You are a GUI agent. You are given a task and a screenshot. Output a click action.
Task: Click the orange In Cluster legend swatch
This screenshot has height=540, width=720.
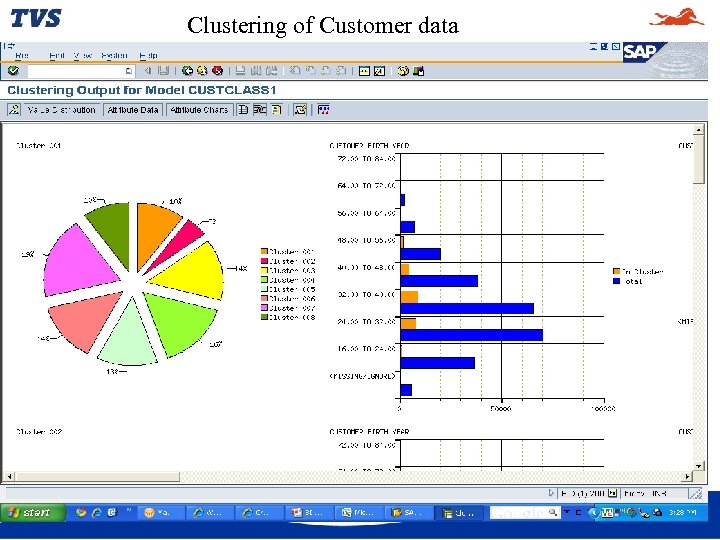point(617,271)
